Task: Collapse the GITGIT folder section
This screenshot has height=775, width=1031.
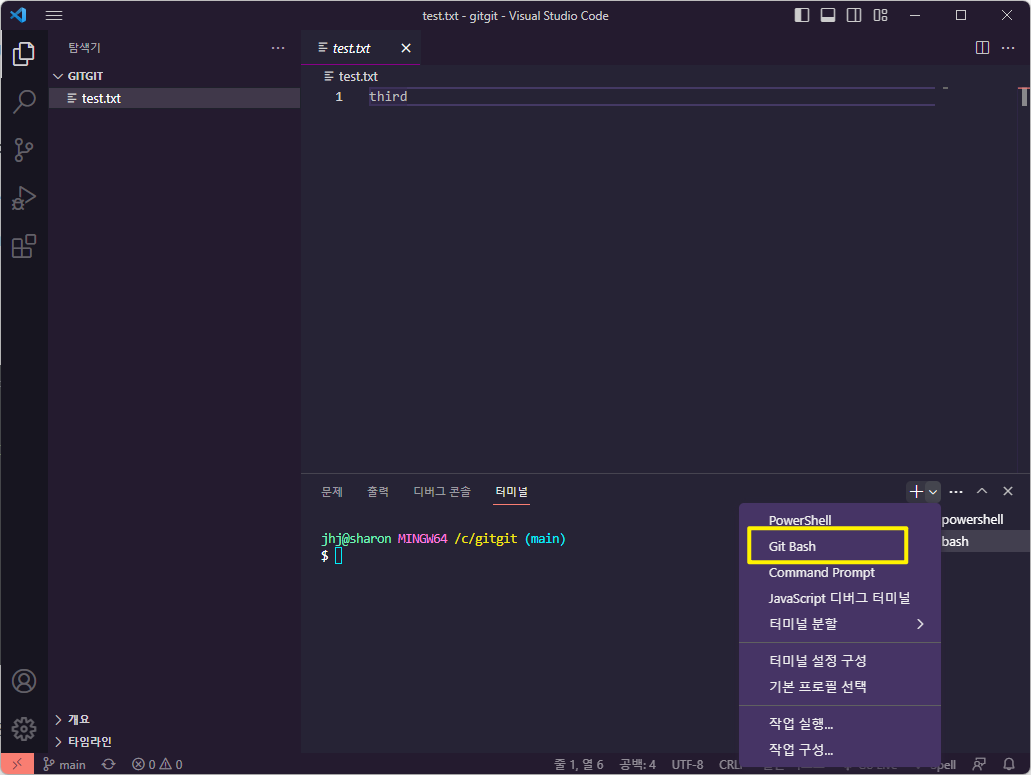Action: tap(85, 76)
